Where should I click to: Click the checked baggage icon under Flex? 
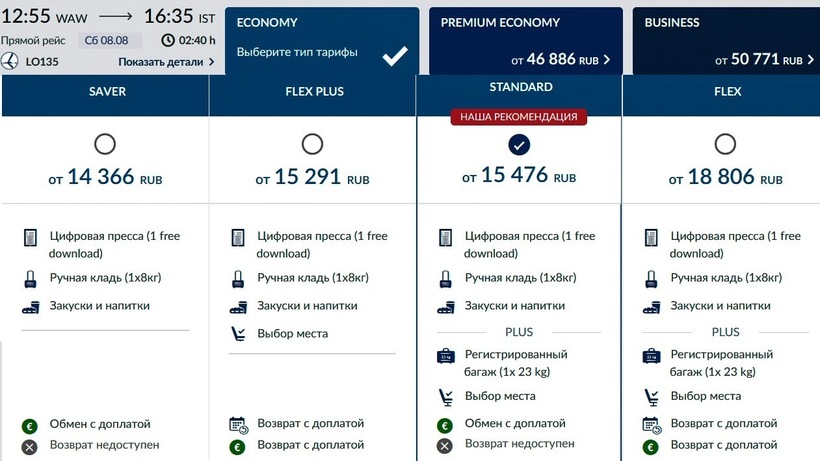[x=652, y=355]
